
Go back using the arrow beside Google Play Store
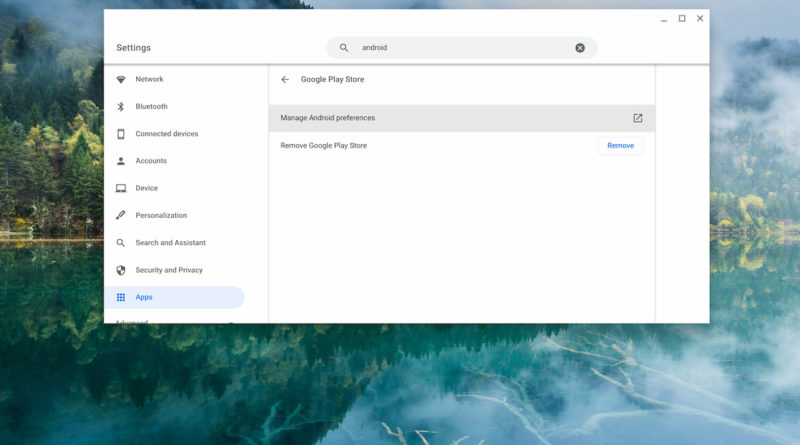click(285, 80)
